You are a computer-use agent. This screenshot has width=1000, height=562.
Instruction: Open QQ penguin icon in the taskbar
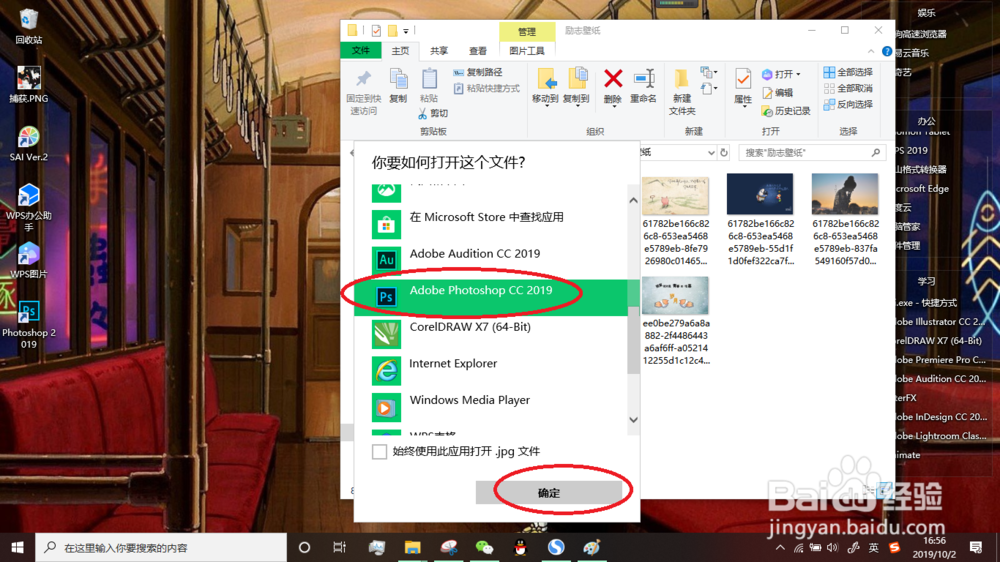pyautogui.click(x=520, y=547)
